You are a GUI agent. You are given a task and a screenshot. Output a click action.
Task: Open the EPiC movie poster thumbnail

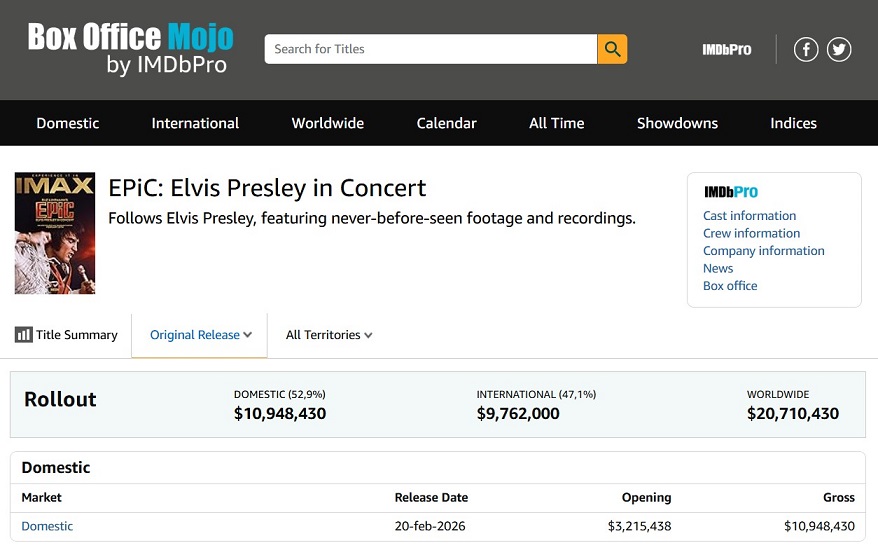(x=55, y=233)
